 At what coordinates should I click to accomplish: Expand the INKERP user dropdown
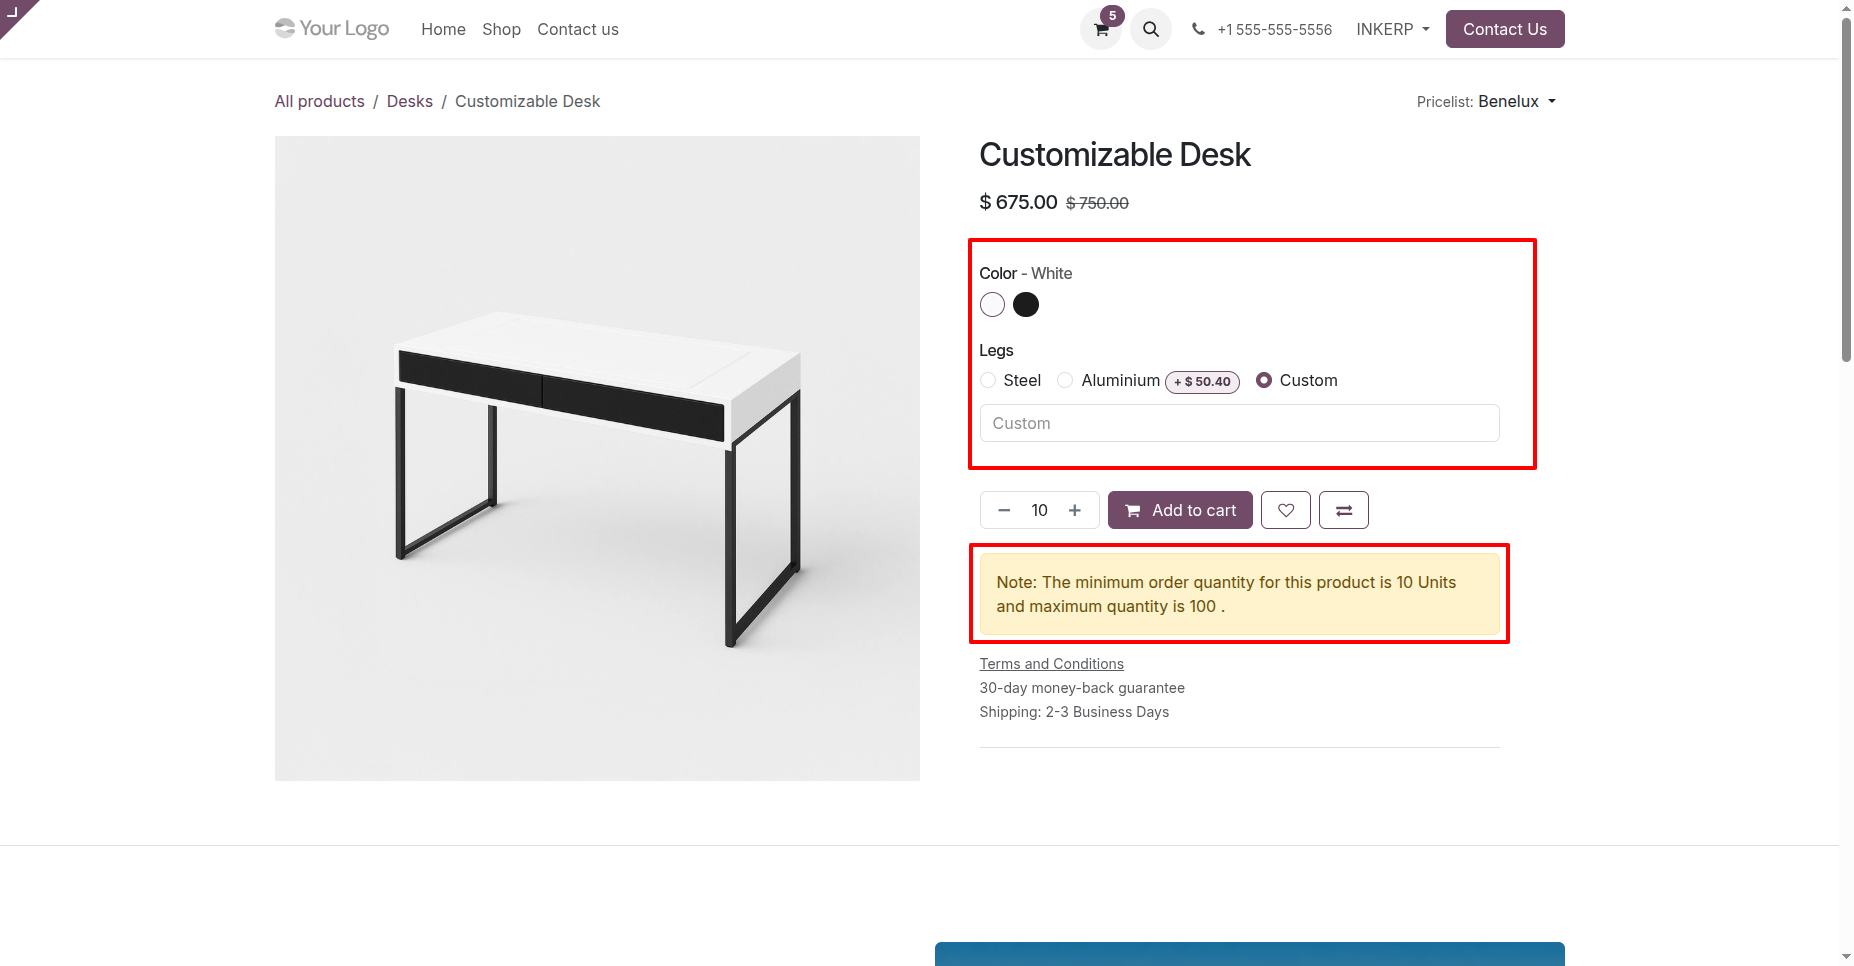1393,30
